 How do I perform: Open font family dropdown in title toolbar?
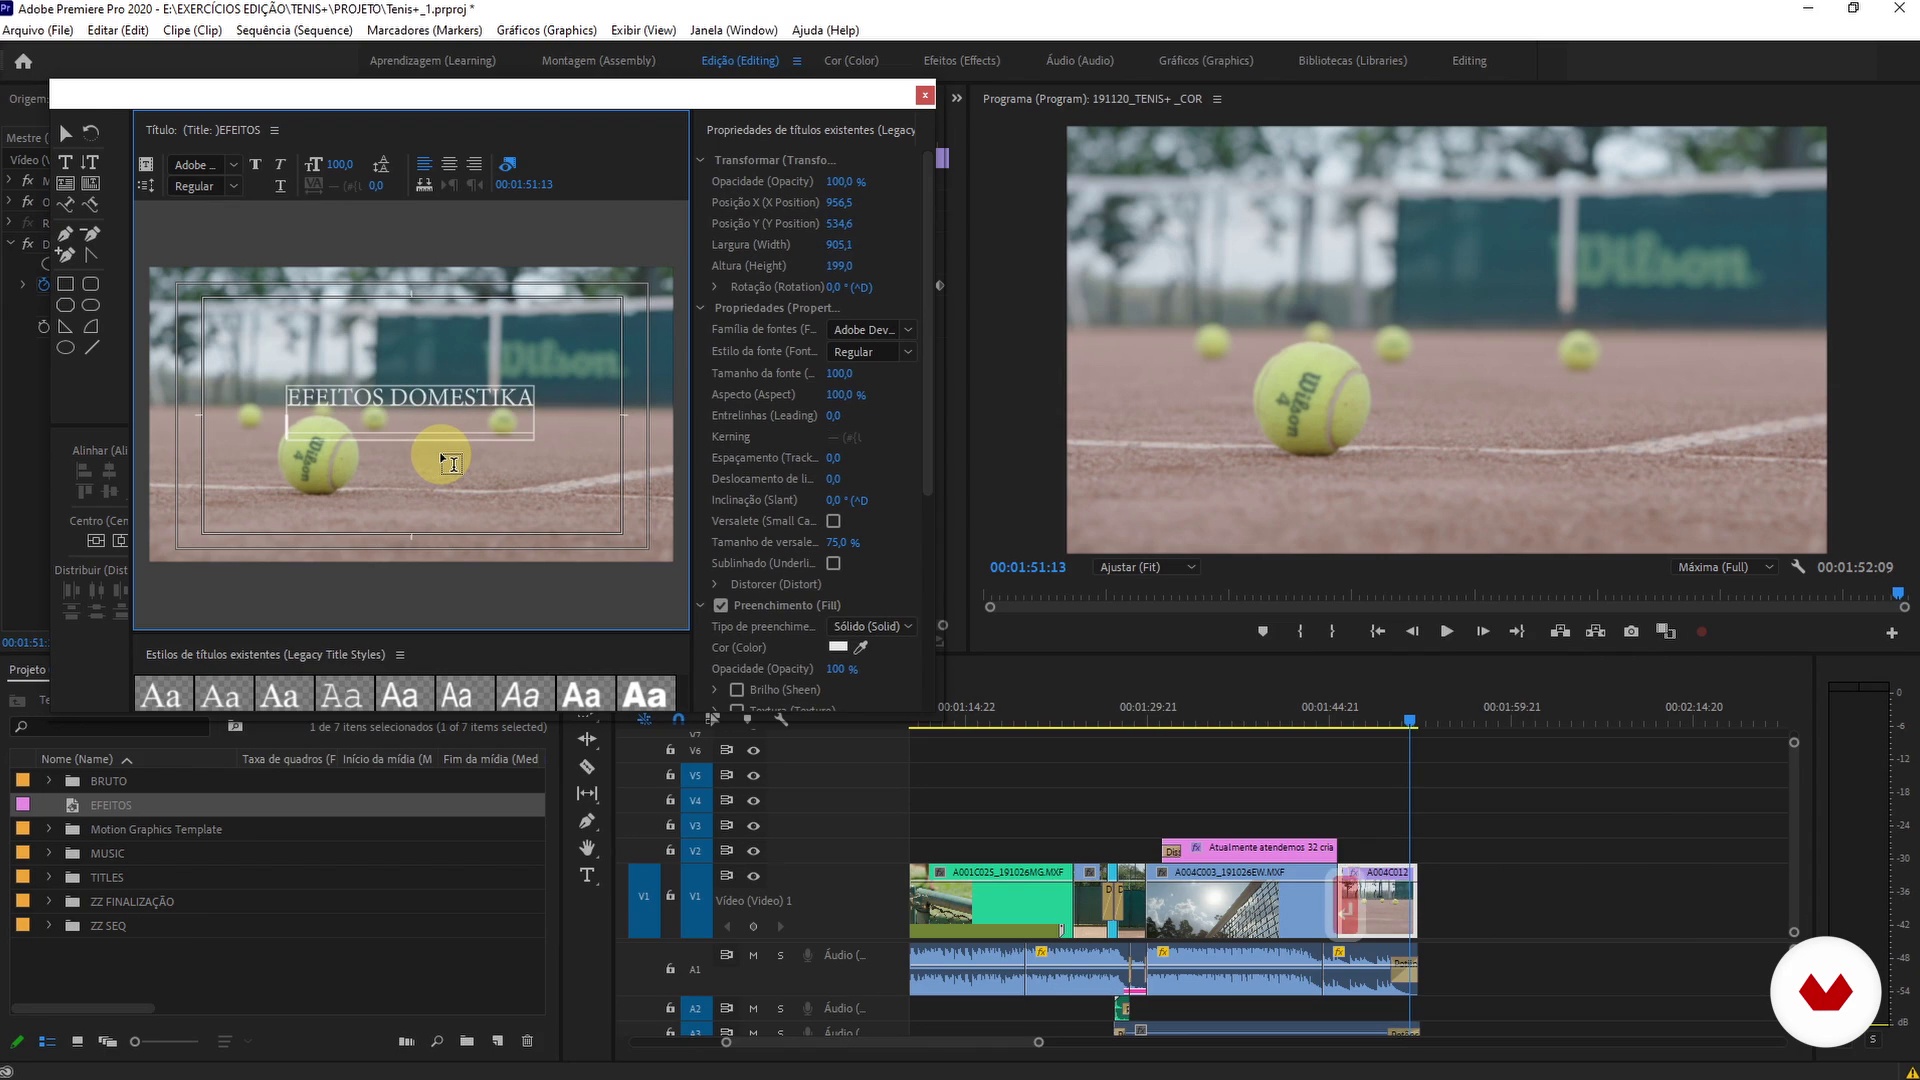click(x=205, y=165)
